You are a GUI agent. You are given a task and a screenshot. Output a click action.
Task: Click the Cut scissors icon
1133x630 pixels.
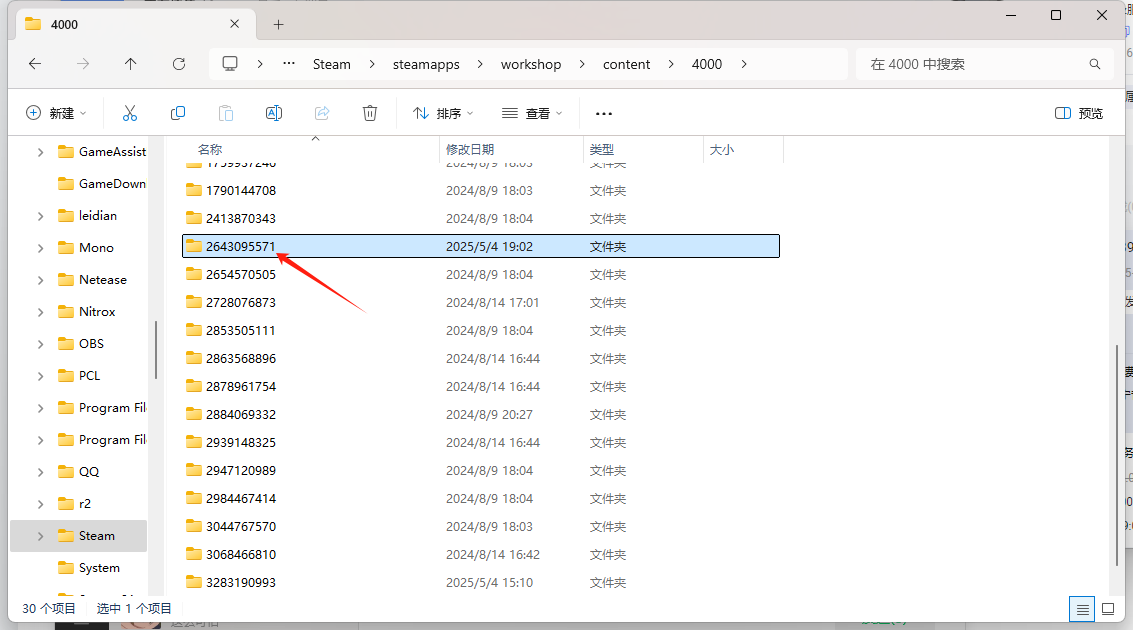tap(130, 113)
